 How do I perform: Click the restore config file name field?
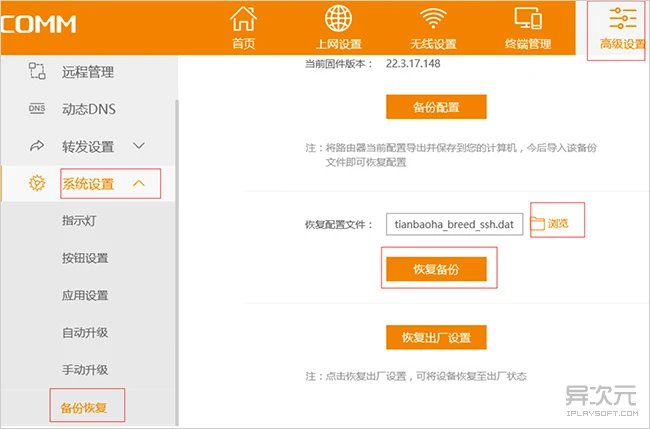[455, 224]
